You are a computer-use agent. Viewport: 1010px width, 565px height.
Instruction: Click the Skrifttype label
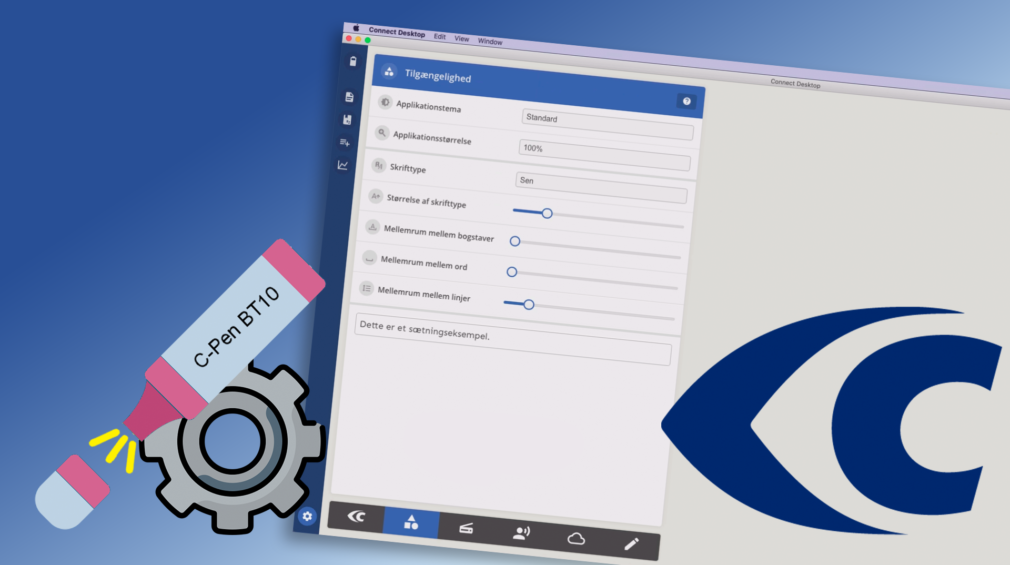408,168
